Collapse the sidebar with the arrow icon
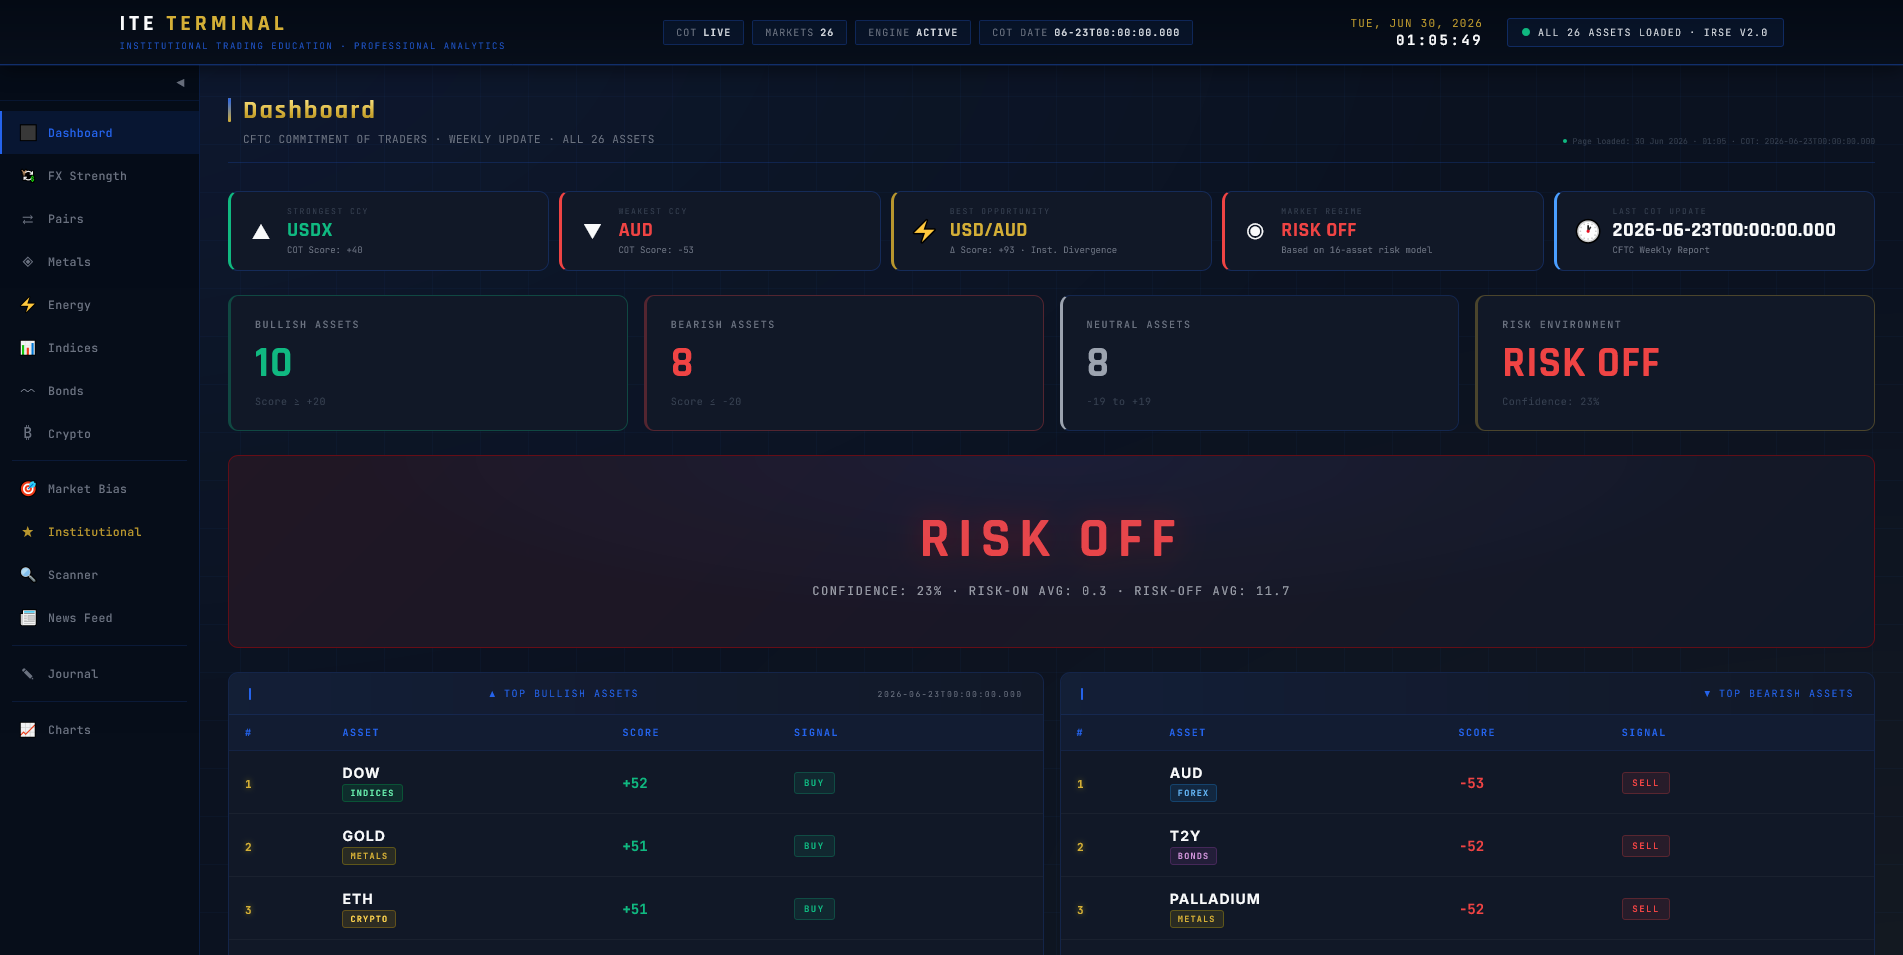 click(x=180, y=83)
